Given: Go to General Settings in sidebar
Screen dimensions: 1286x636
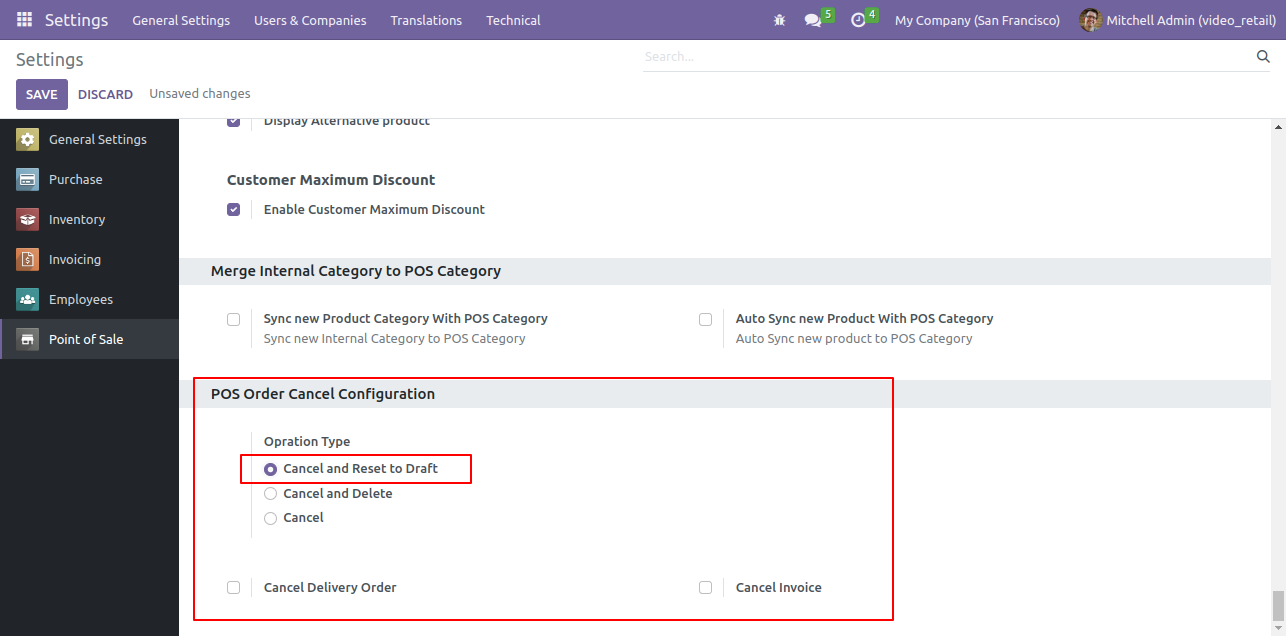Looking at the screenshot, I should click(89, 139).
